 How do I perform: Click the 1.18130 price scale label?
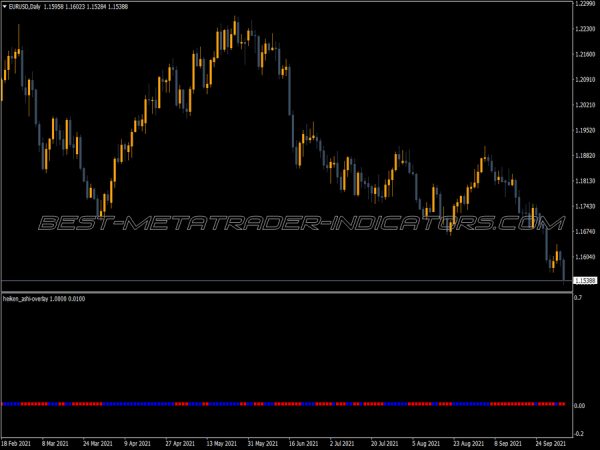(x=585, y=181)
